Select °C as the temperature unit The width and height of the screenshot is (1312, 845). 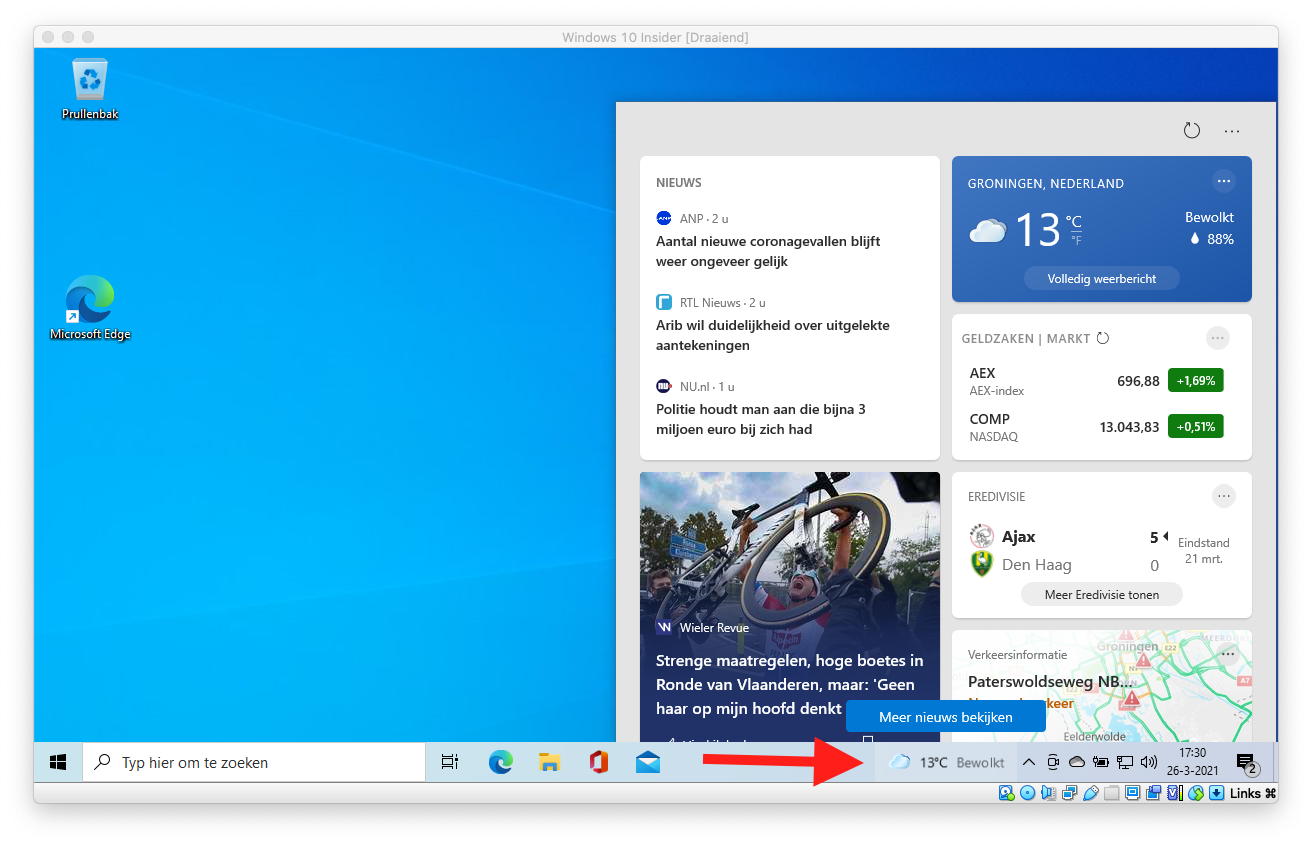click(1073, 221)
